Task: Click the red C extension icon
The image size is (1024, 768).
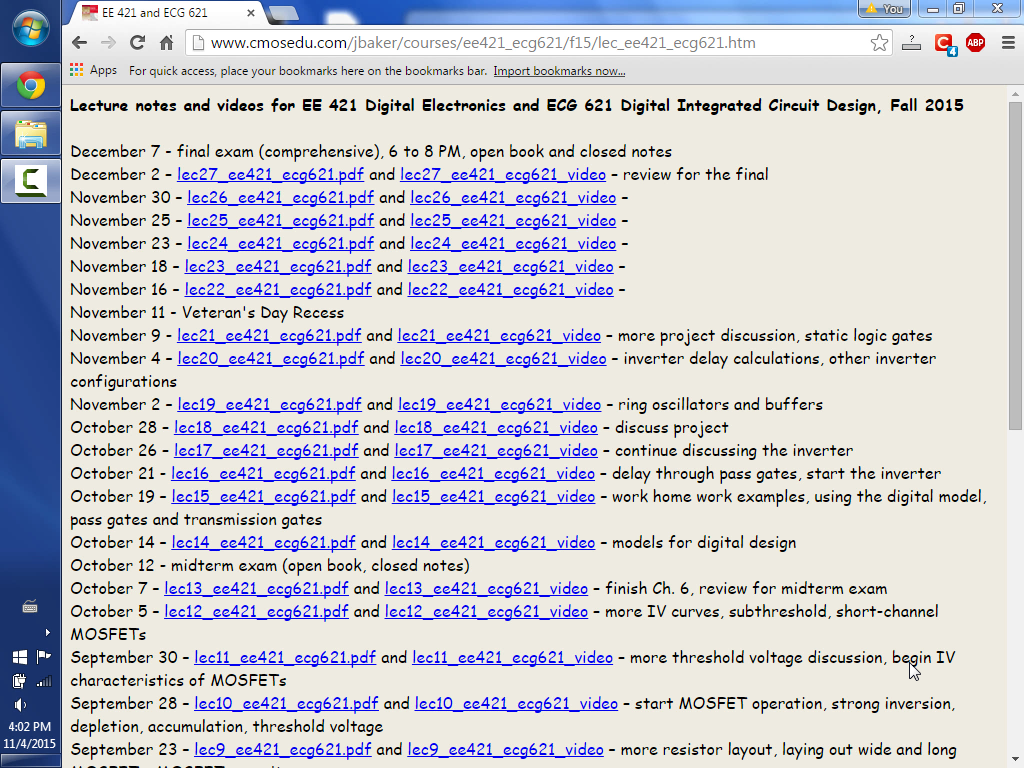Action: point(944,44)
